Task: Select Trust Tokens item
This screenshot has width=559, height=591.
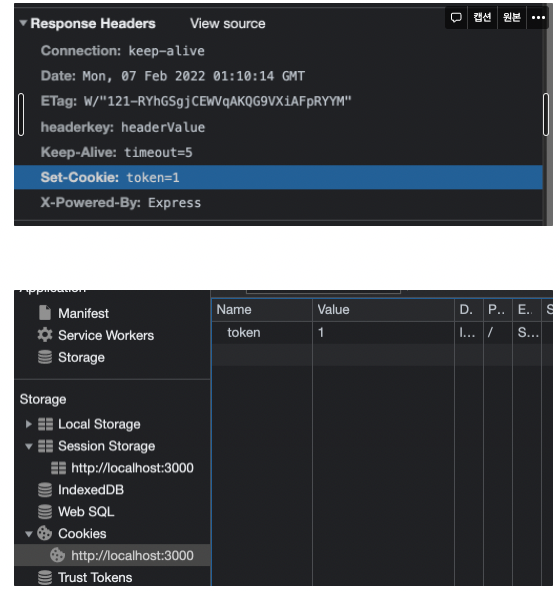Action: (x=95, y=577)
